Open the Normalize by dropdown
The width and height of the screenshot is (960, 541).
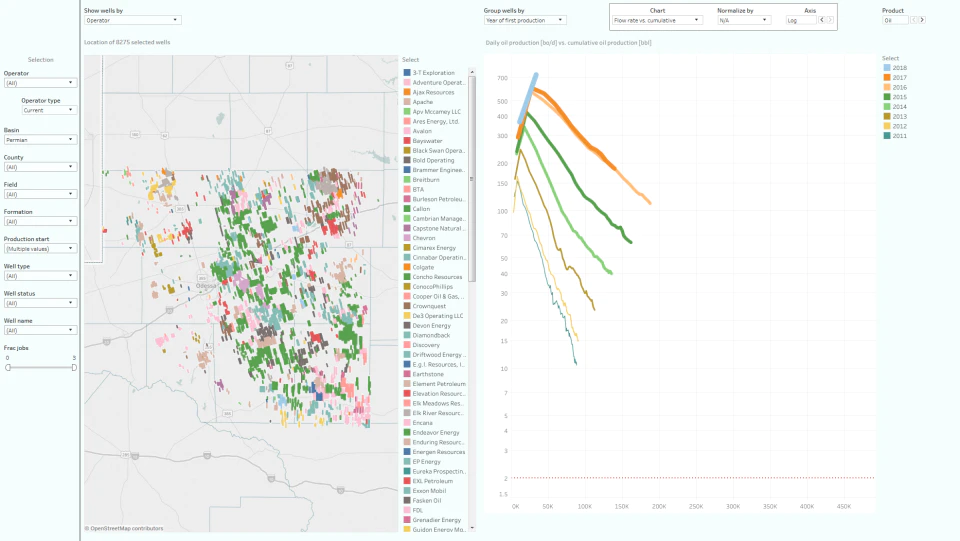pos(743,20)
